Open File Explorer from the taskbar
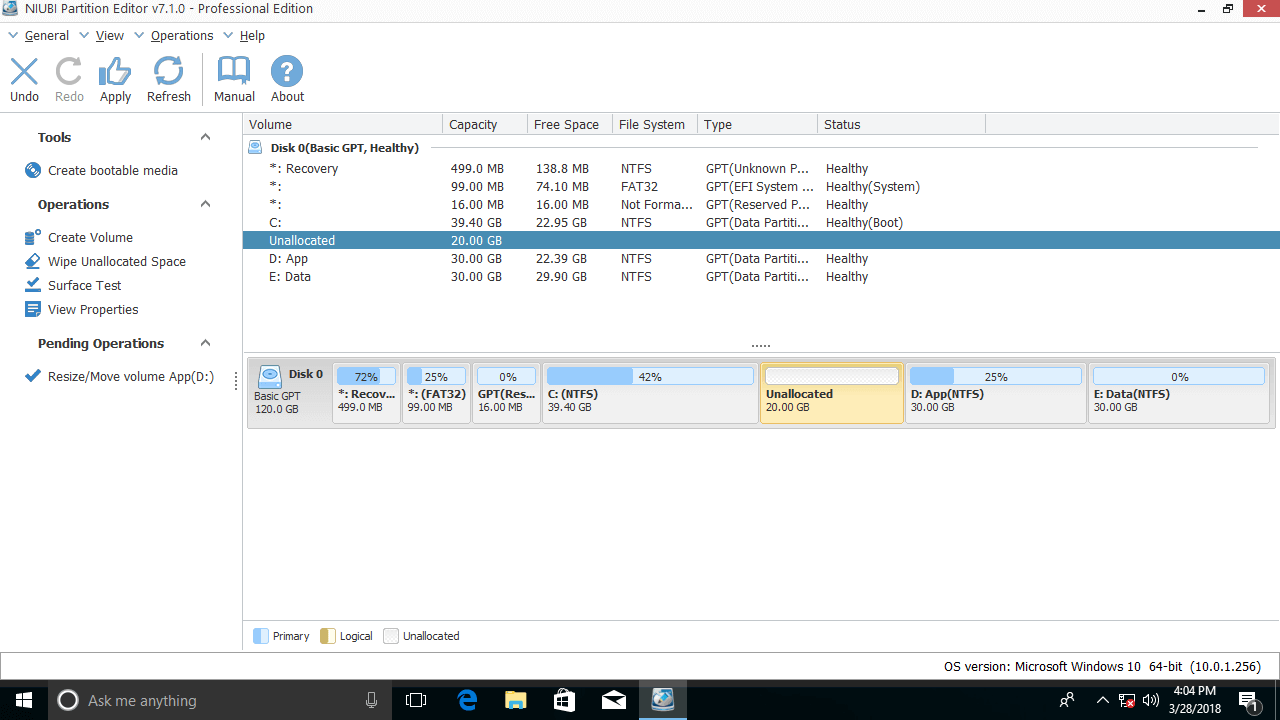The image size is (1280, 720). pos(516,700)
